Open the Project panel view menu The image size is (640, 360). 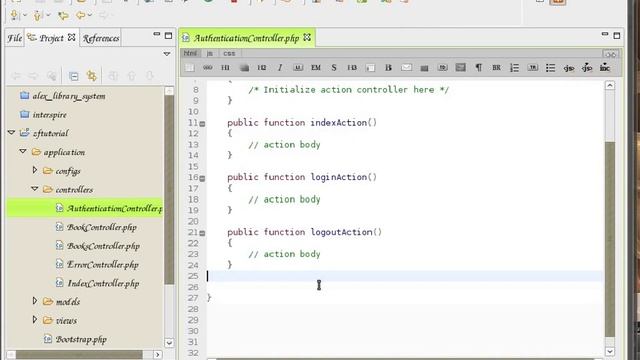pyautogui.click(x=167, y=54)
